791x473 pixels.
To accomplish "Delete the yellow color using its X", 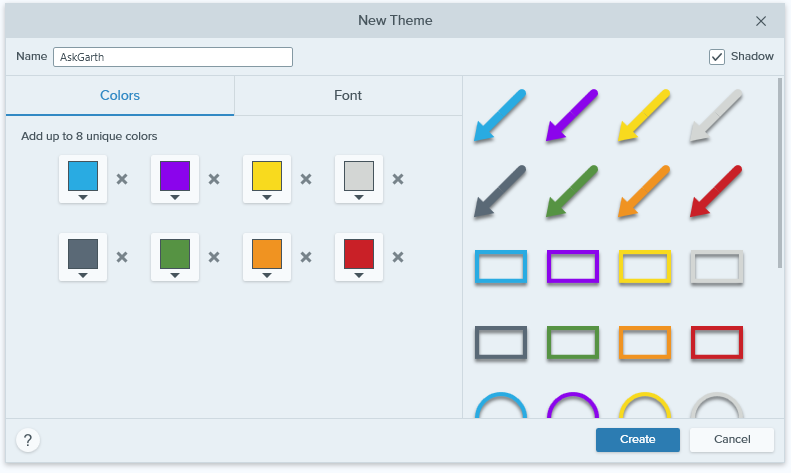I will point(306,179).
